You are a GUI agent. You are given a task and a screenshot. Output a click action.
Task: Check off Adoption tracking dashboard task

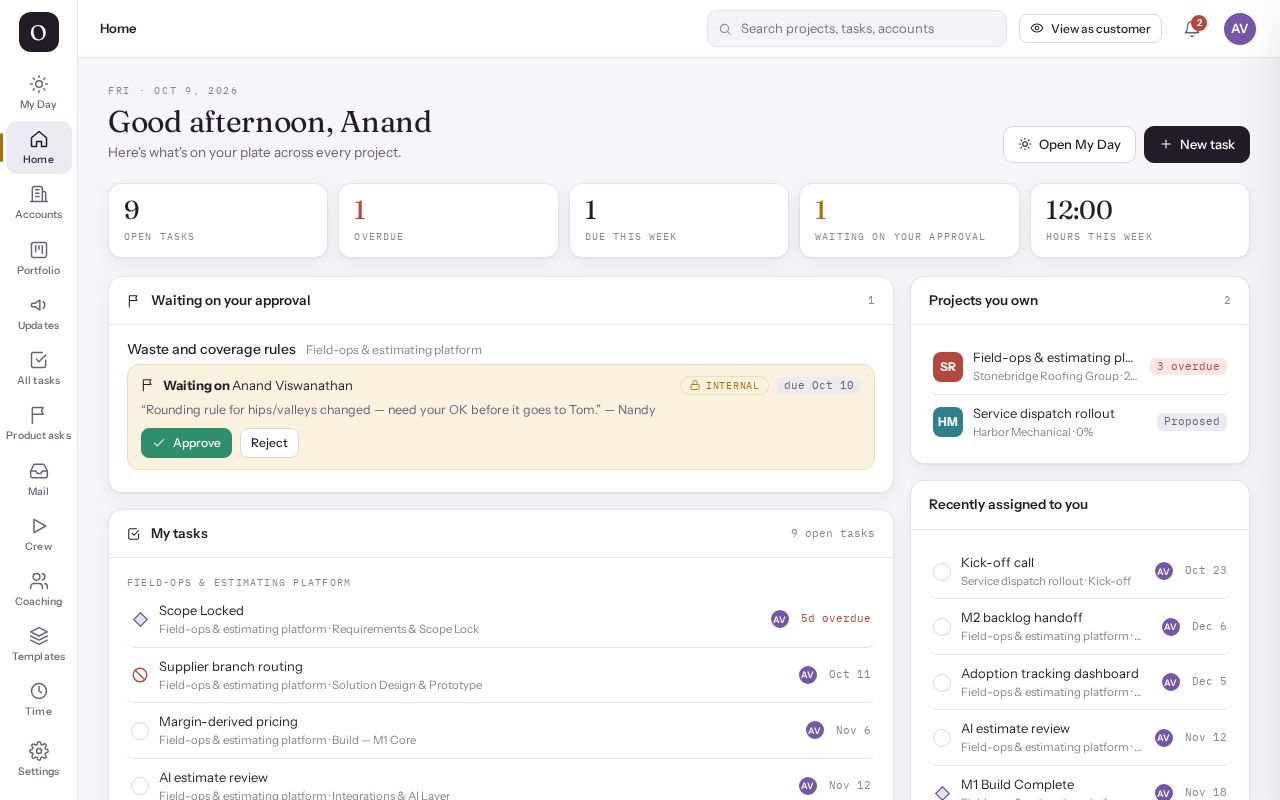click(942, 683)
